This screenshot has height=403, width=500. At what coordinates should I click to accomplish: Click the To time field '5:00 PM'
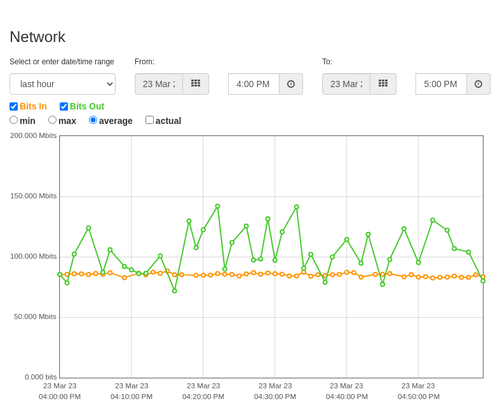(x=441, y=84)
